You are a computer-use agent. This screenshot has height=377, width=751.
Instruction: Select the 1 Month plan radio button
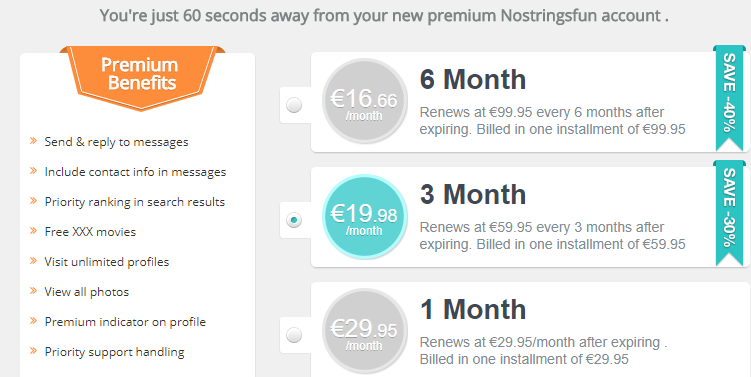tap(294, 335)
